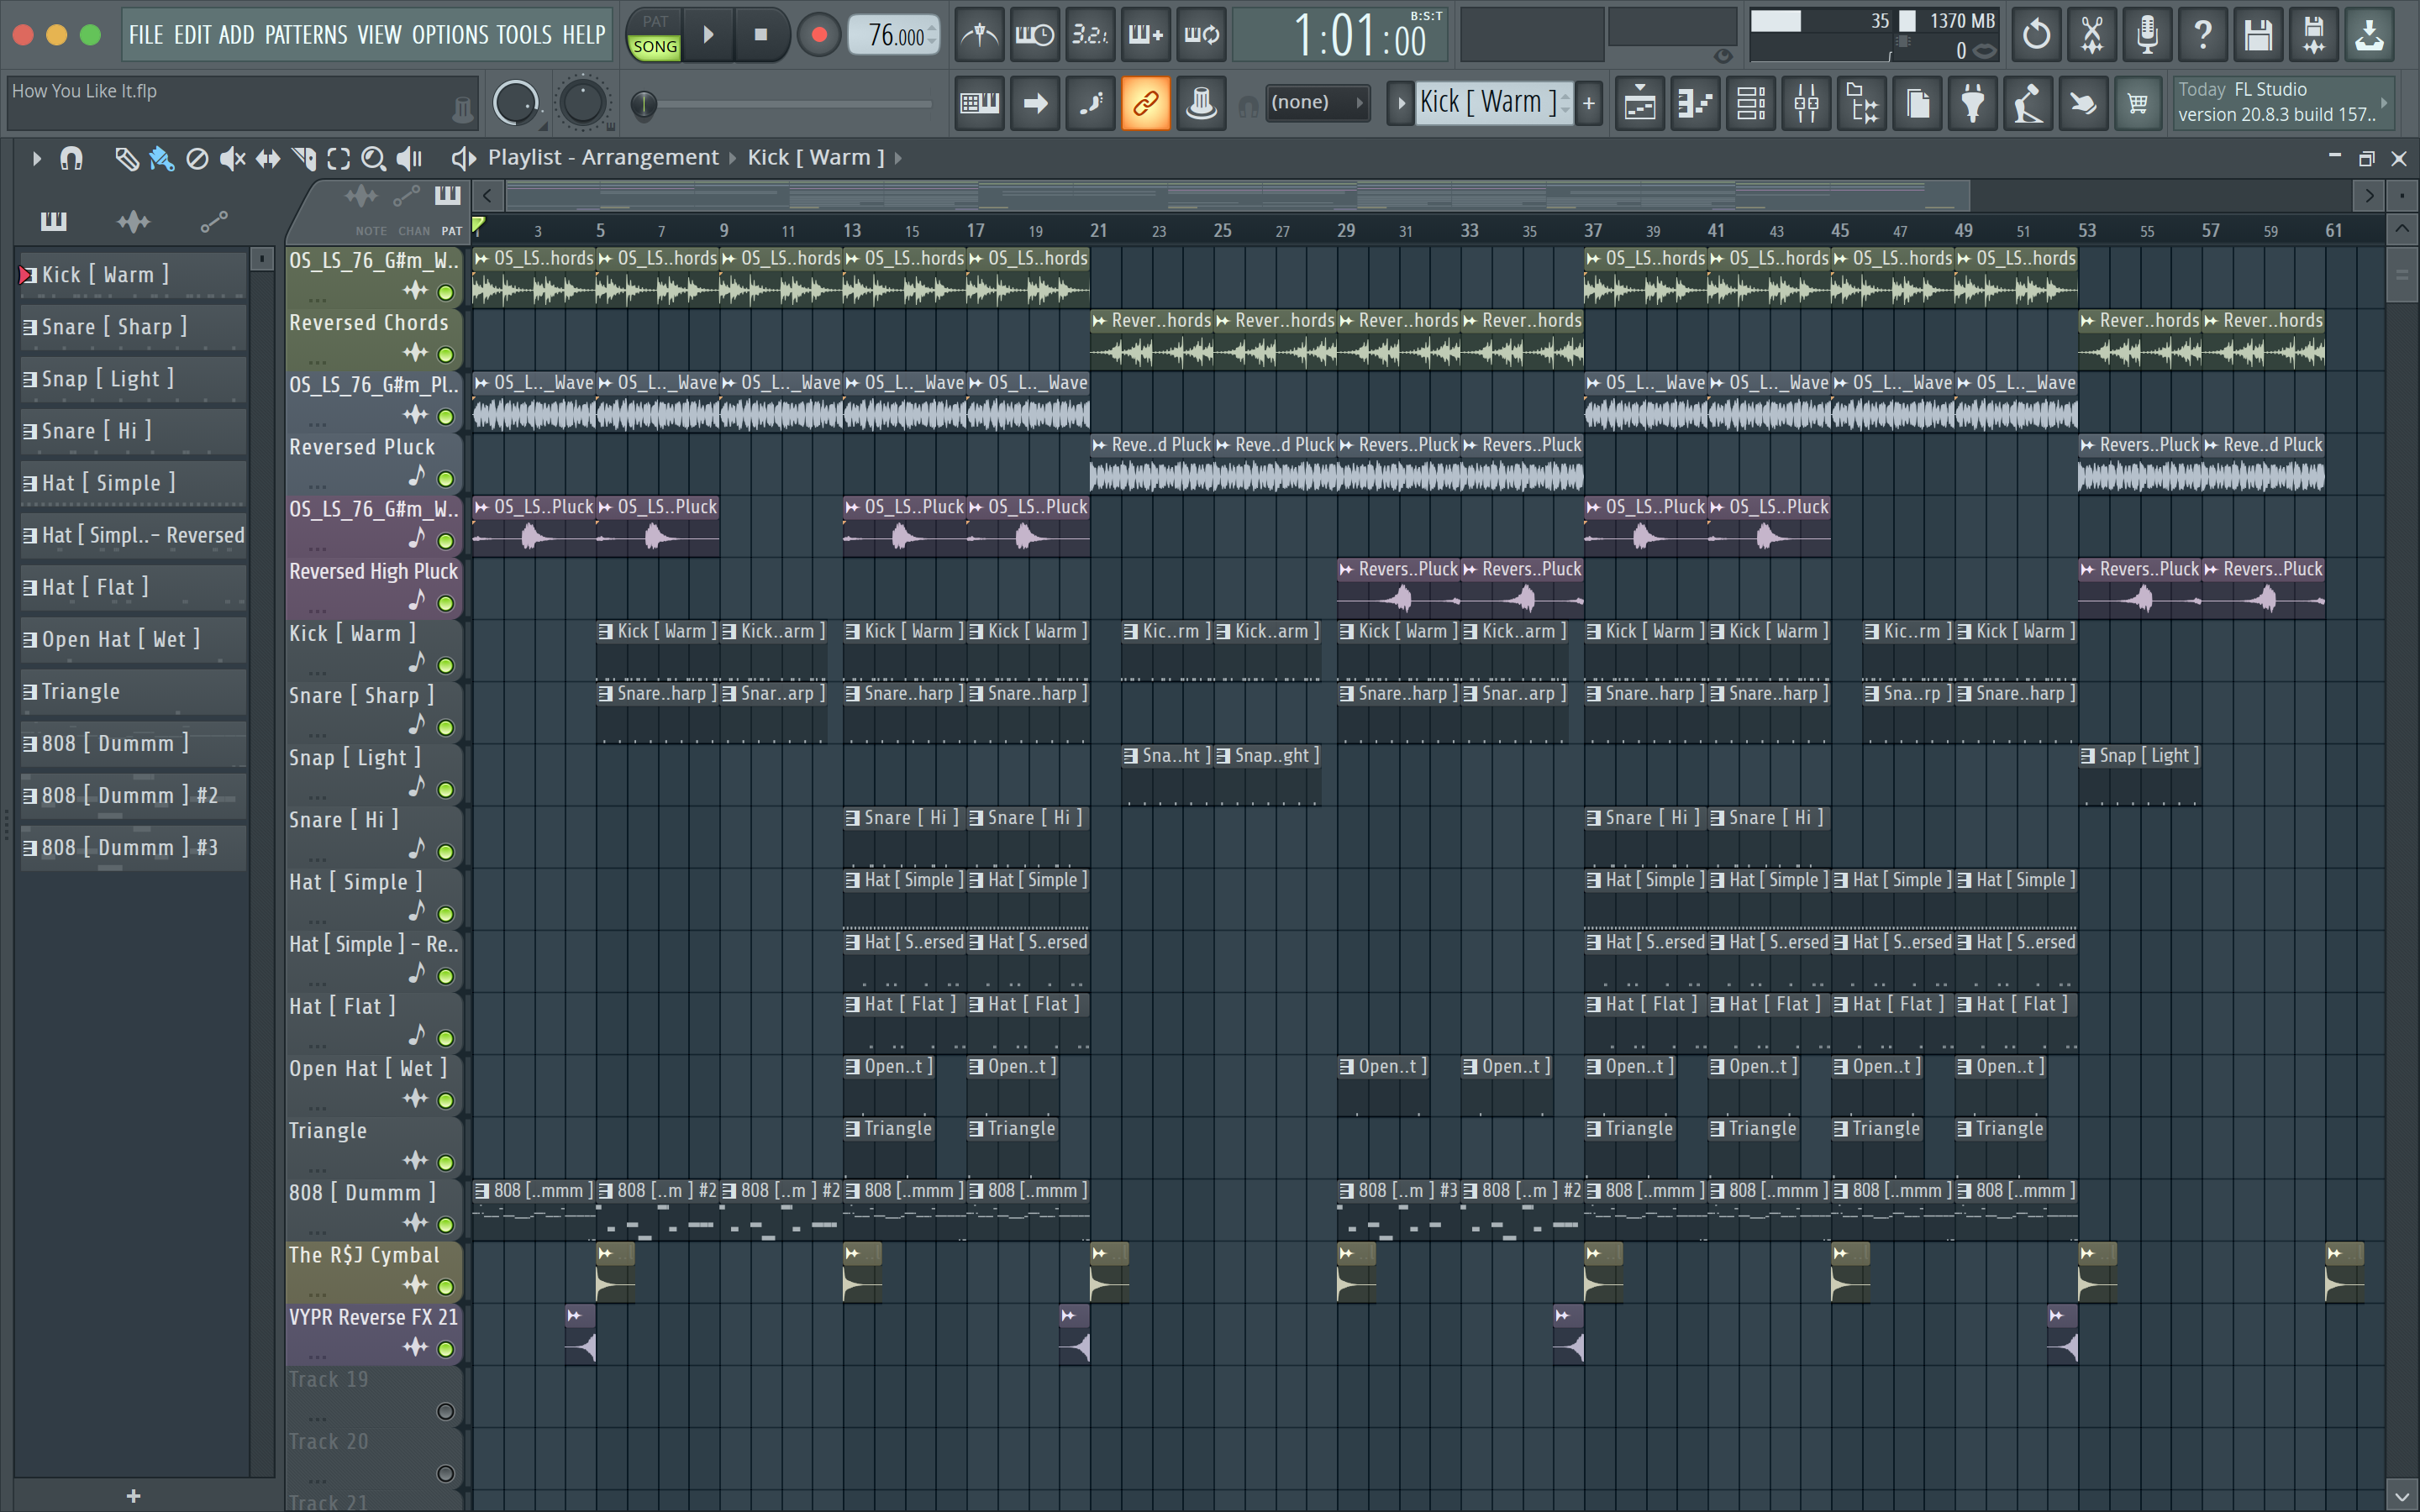Show audio clips in picker panel
Image resolution: width=2420 pixels, height=1512 pixels.
133,221
